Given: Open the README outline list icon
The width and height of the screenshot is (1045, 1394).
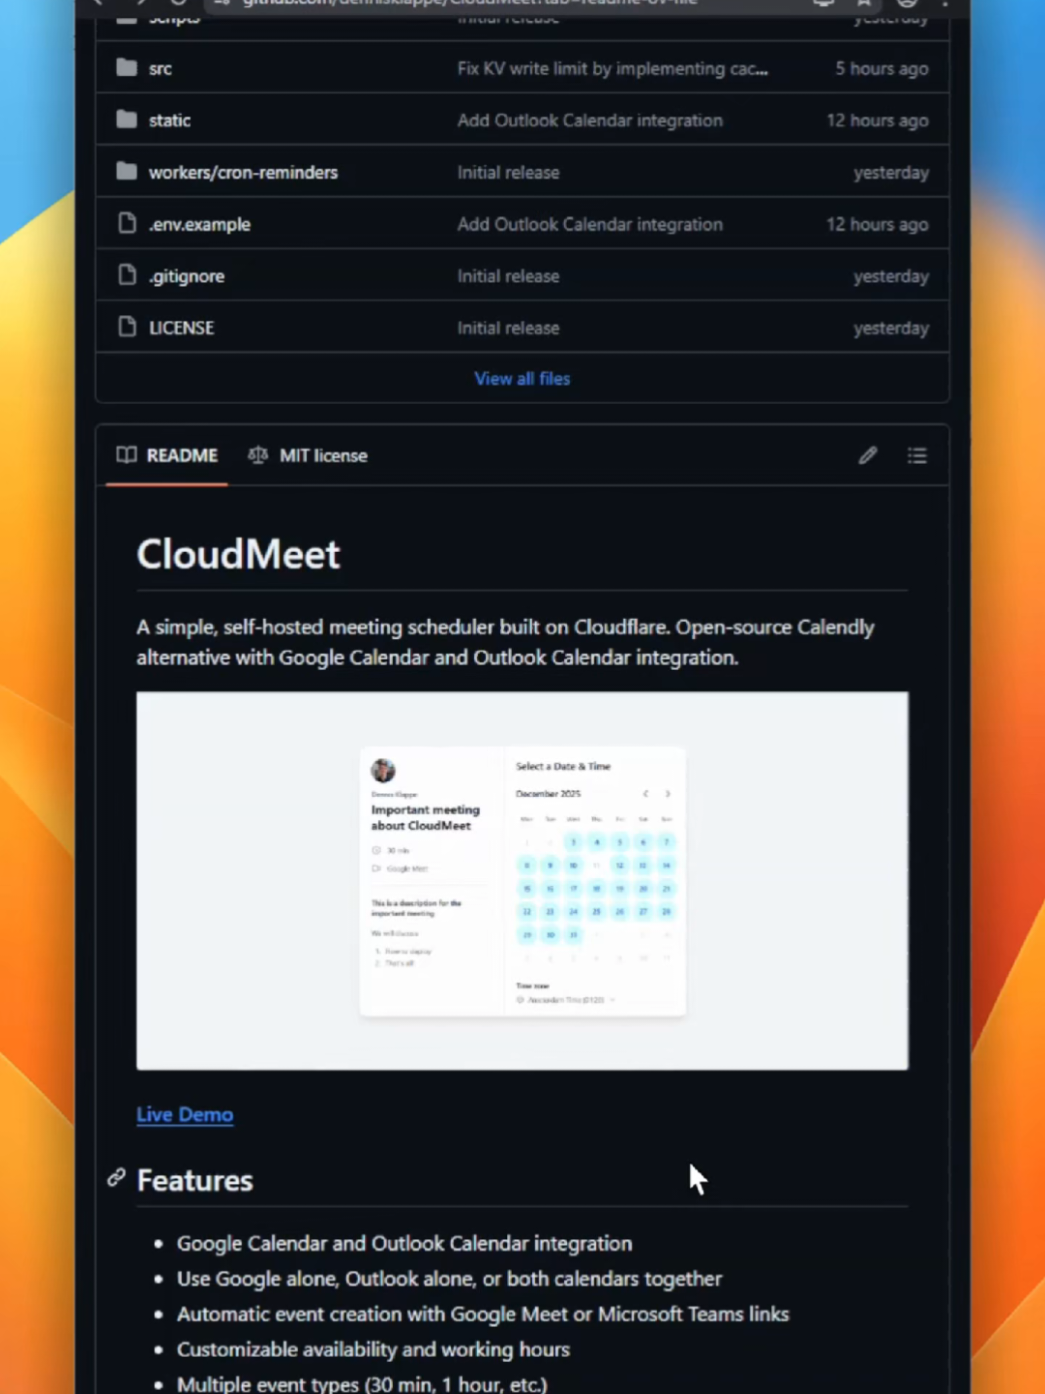Looking at the screenshot, I should click(916, 455).
